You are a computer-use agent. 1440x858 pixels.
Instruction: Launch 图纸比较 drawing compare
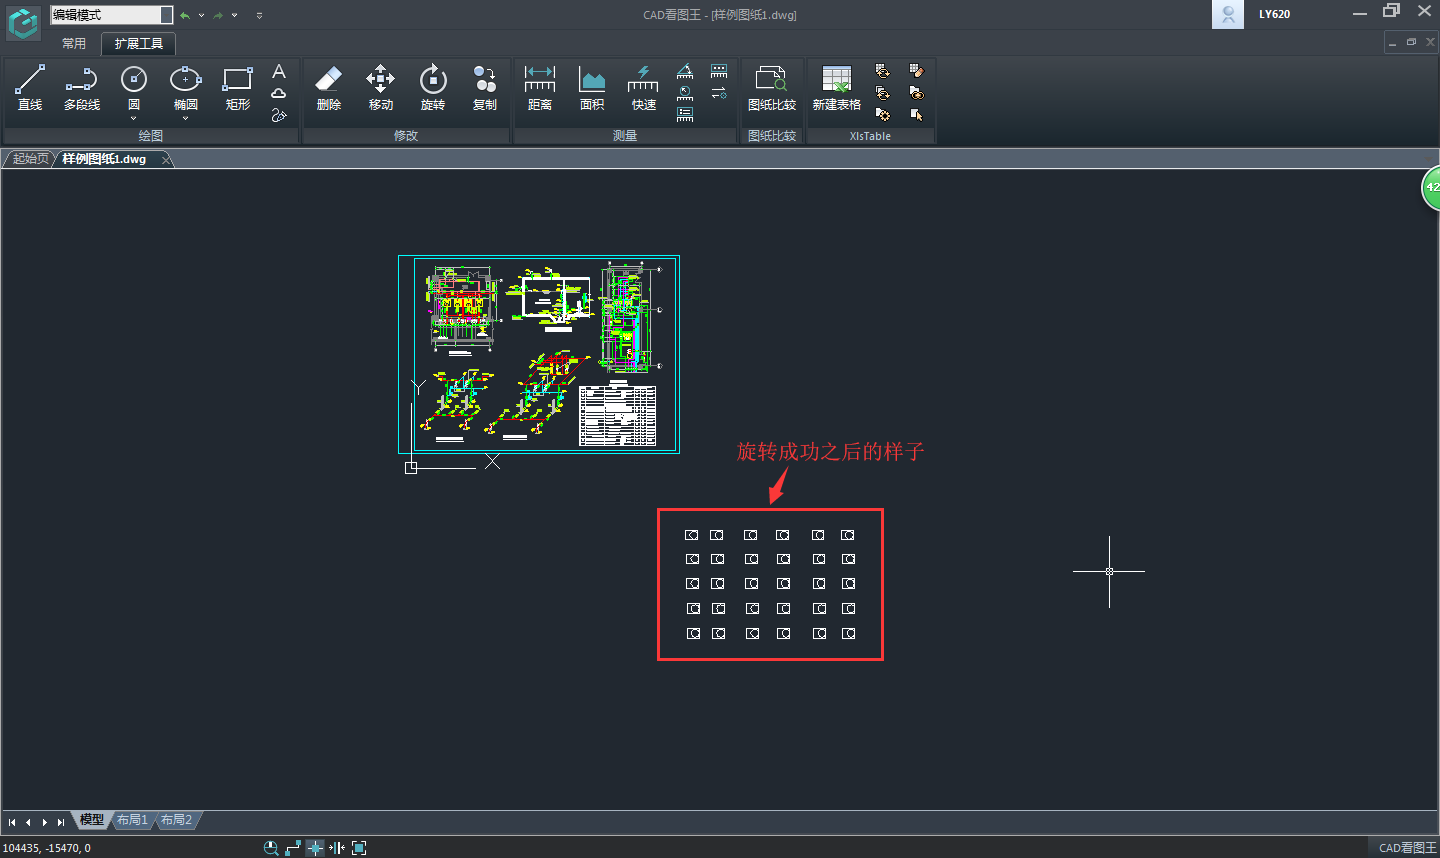tap(771, 87)
